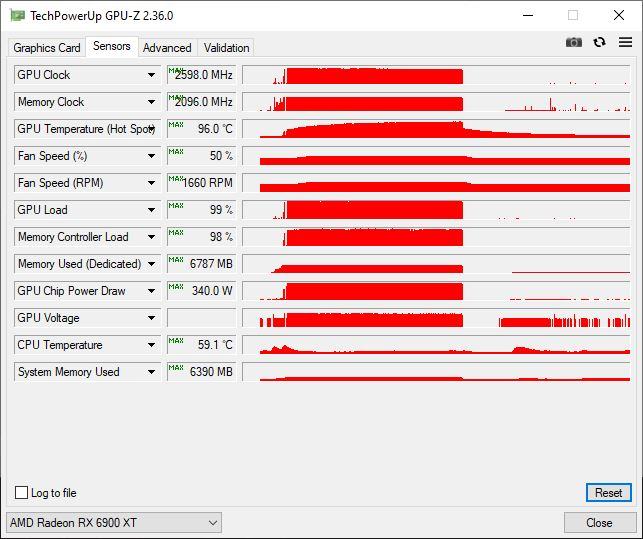Click the 6787 MB memory used value
This screenshot has height=539, width=643.
pos(202,264)
